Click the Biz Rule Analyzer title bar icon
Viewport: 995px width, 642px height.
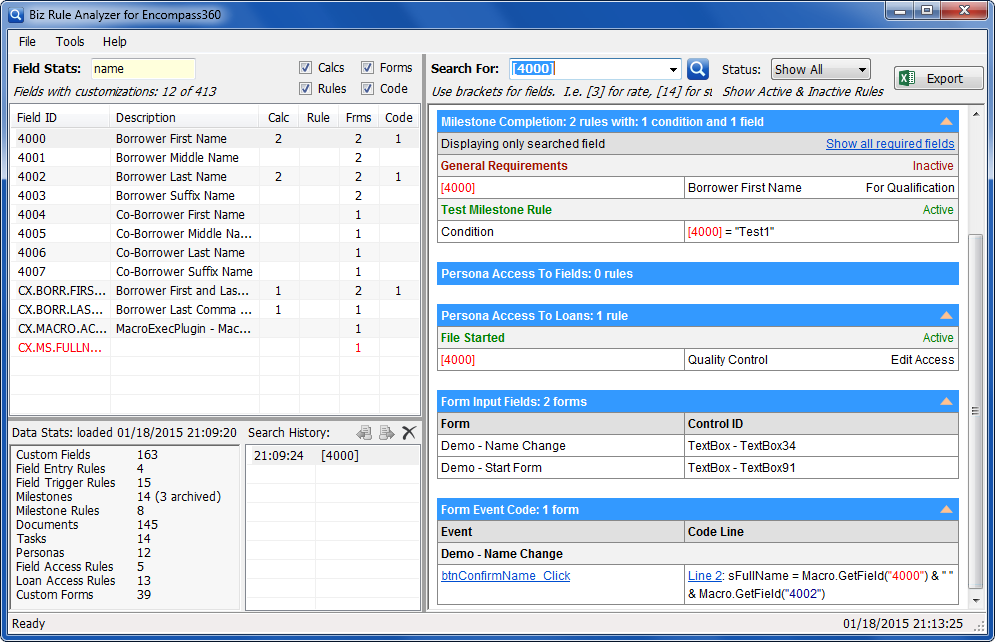16,15
